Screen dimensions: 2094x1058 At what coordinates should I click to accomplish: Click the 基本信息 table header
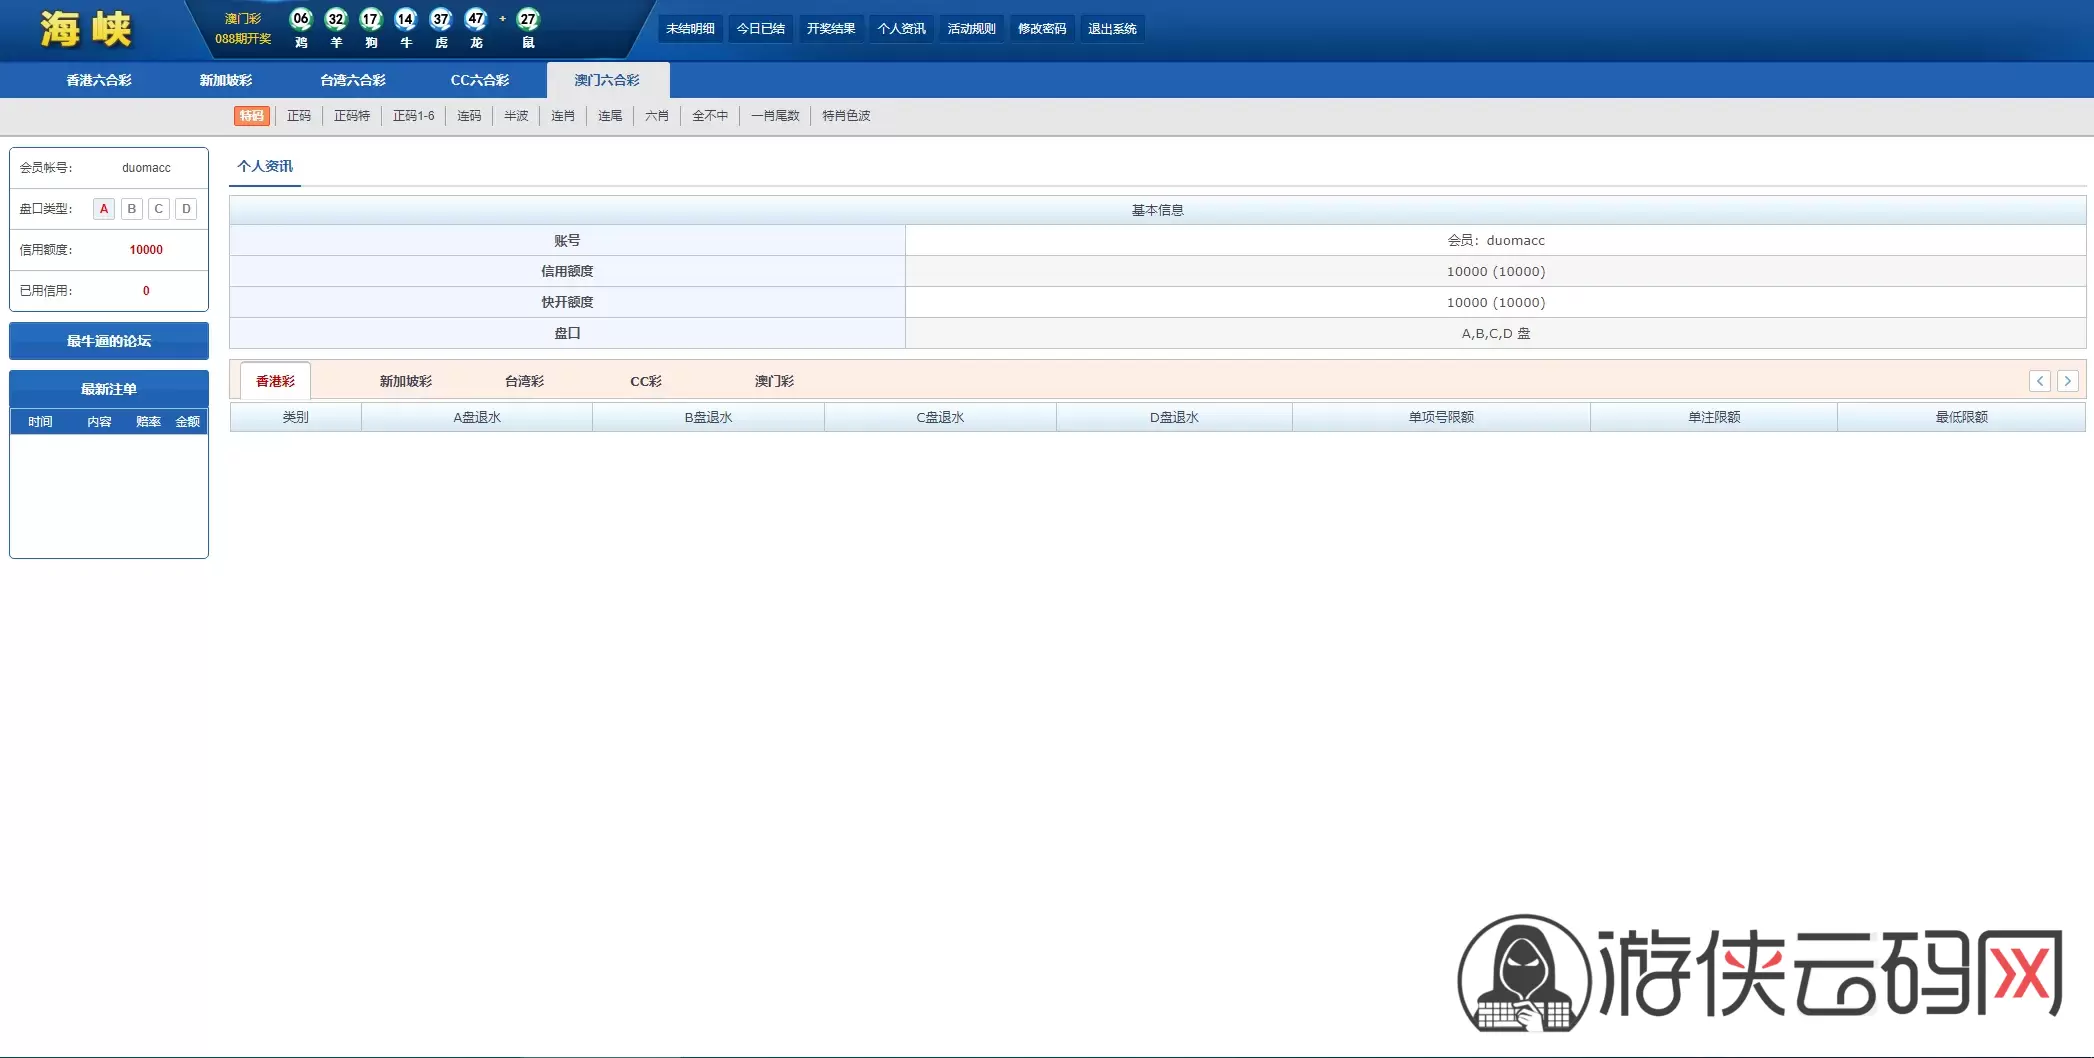coord(1158,210)
